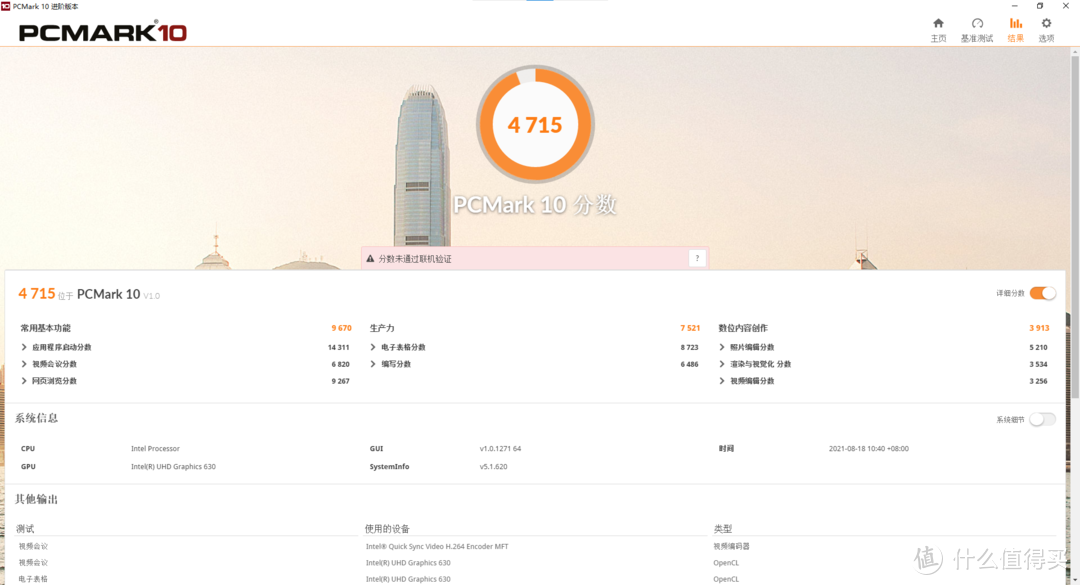Screen dimensions: 1080x585
Task: Open the 选项 settings gear icon
Action: pyautogui.click(x=1046, y=24)
